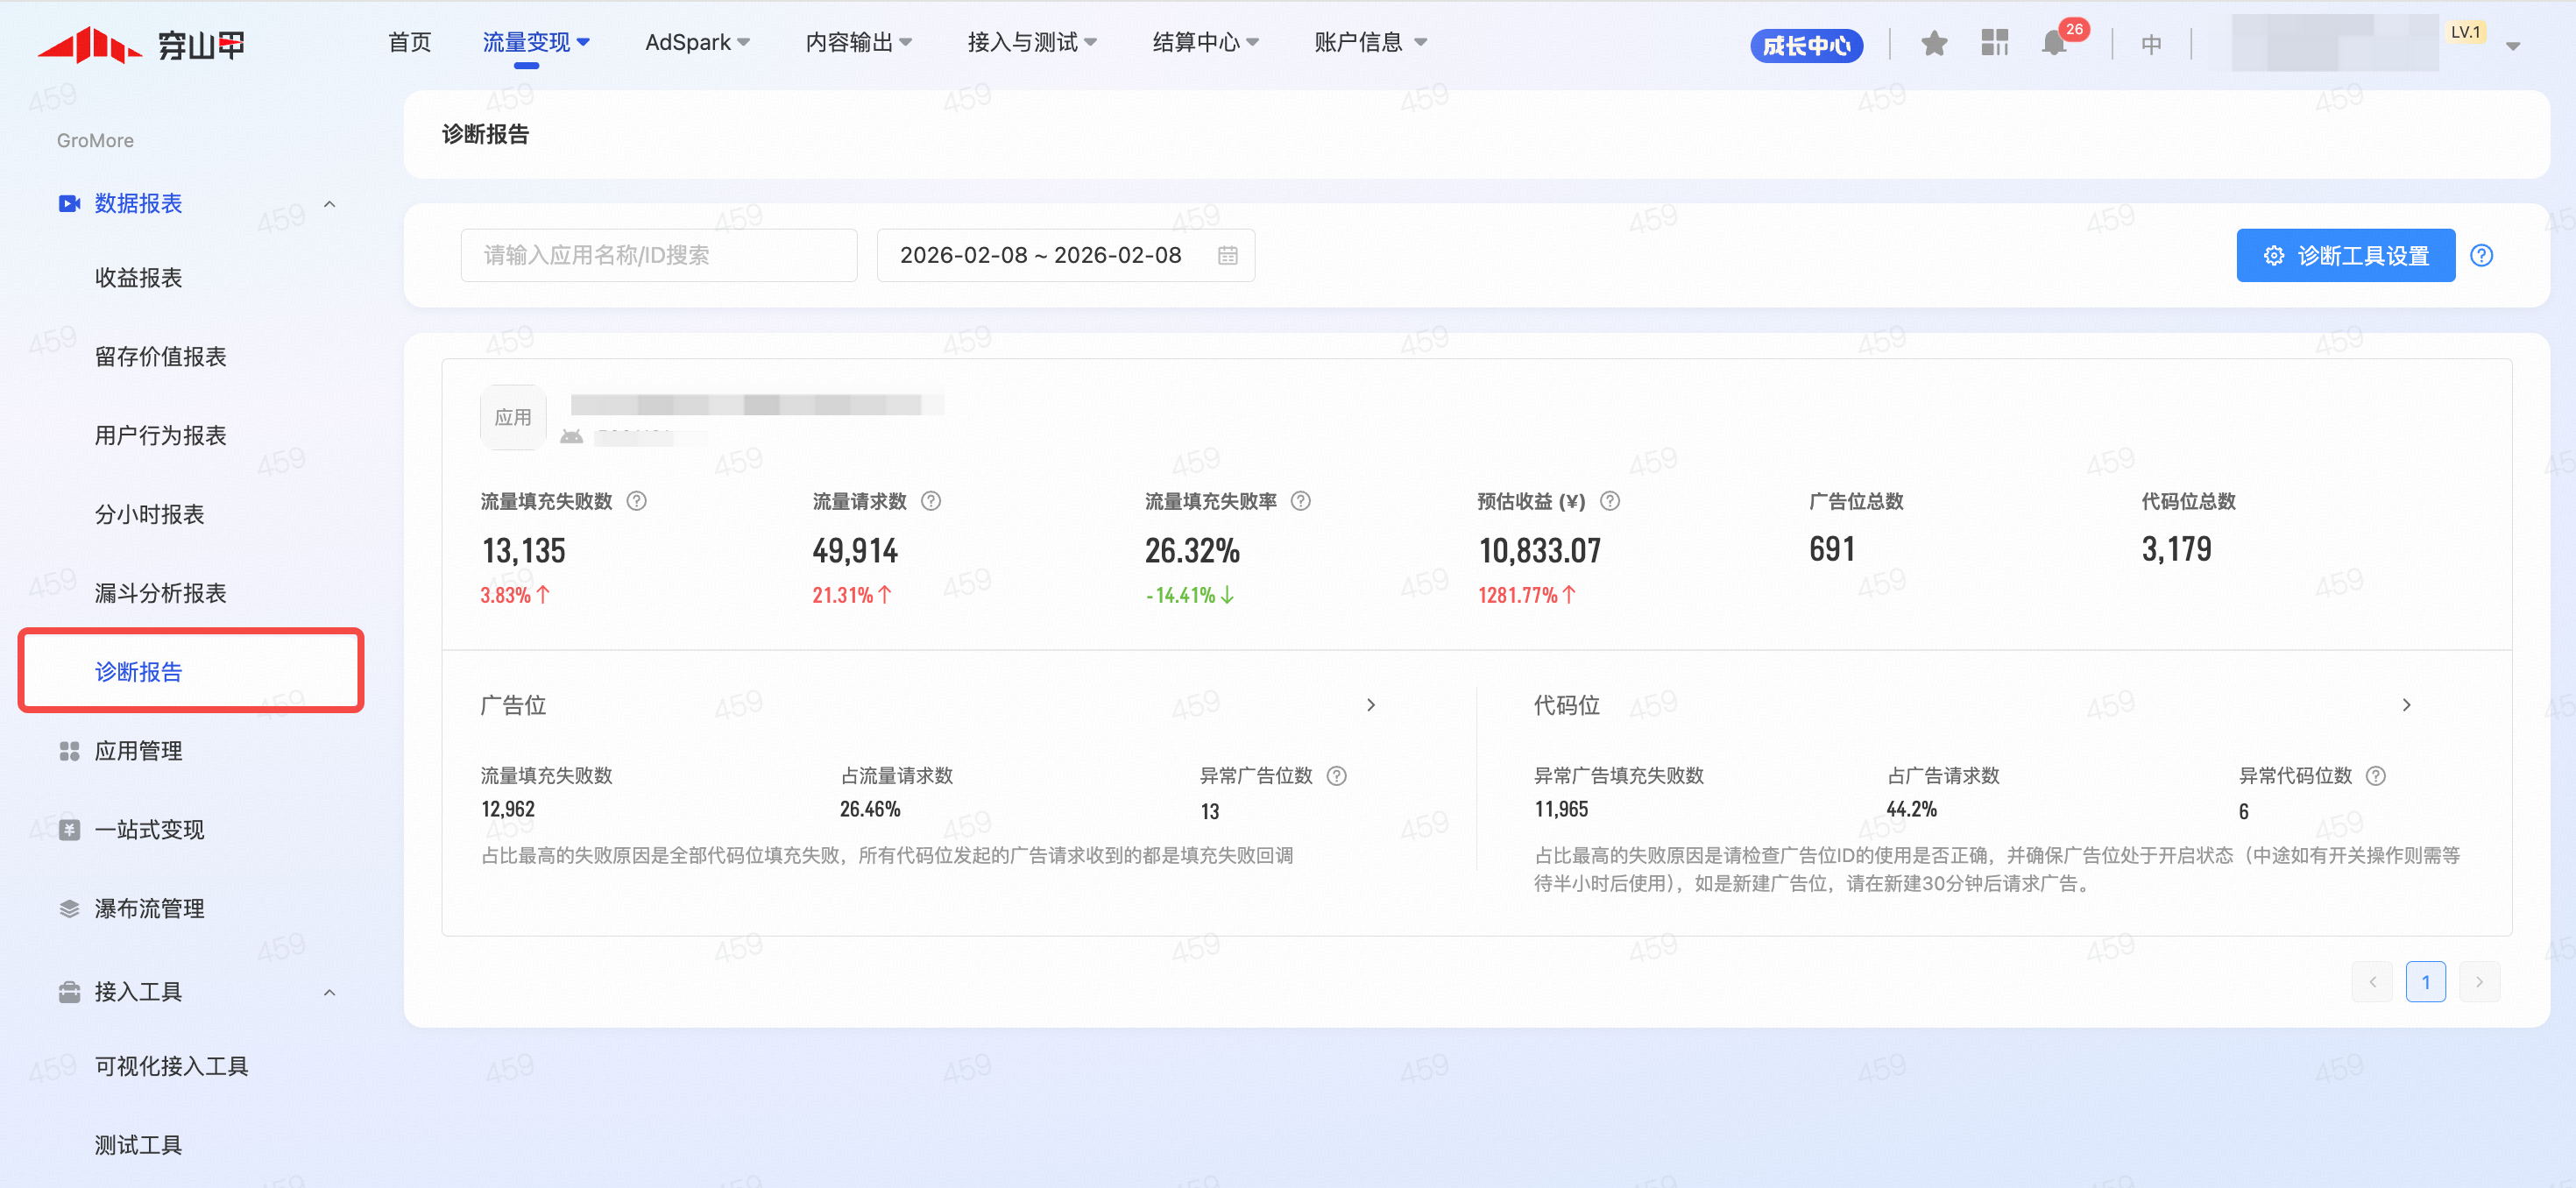Focus the app name/ID search field

(x=658, y=255)
